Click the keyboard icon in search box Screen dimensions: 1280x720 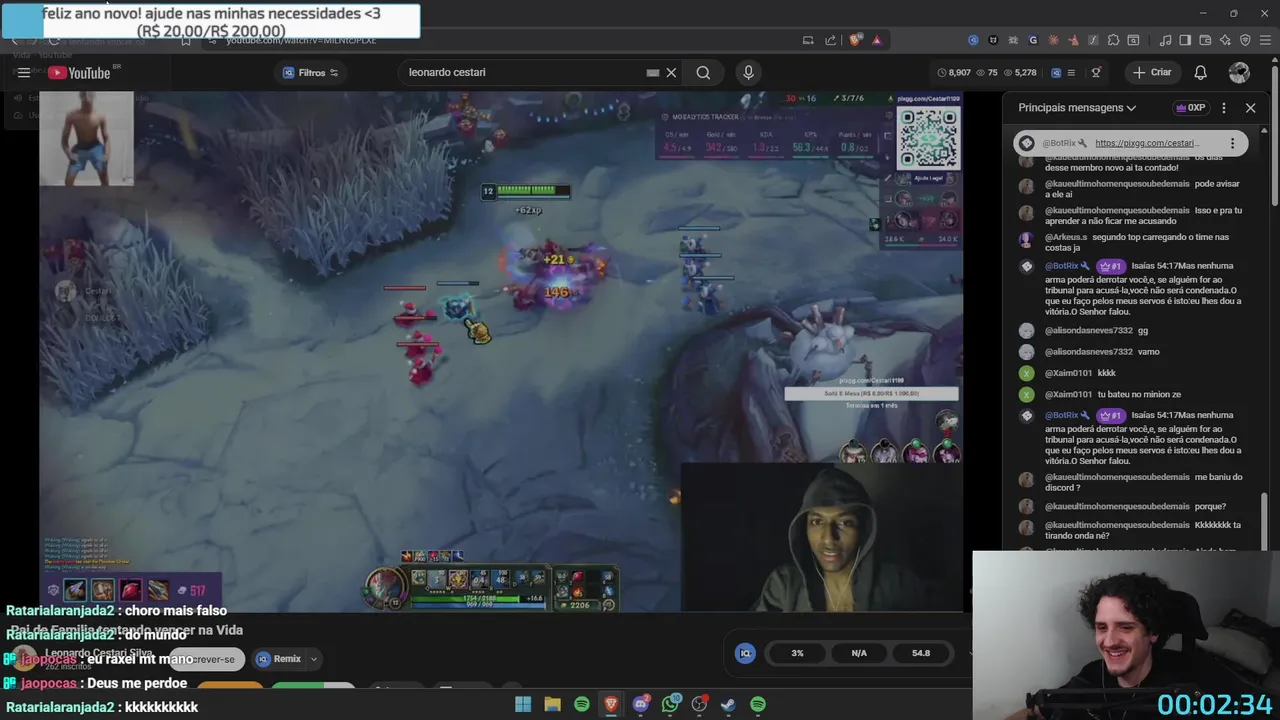click(x=653, y=72)
